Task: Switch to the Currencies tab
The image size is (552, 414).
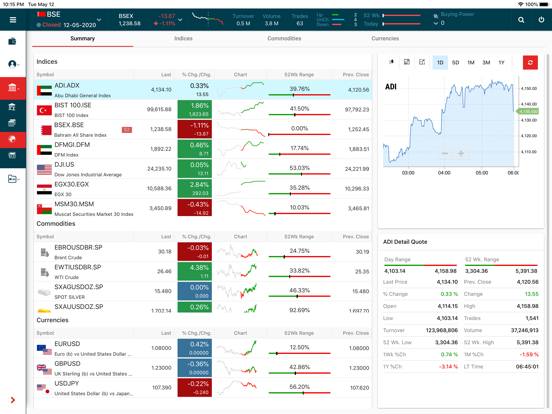Action: [x=385, y=38]
